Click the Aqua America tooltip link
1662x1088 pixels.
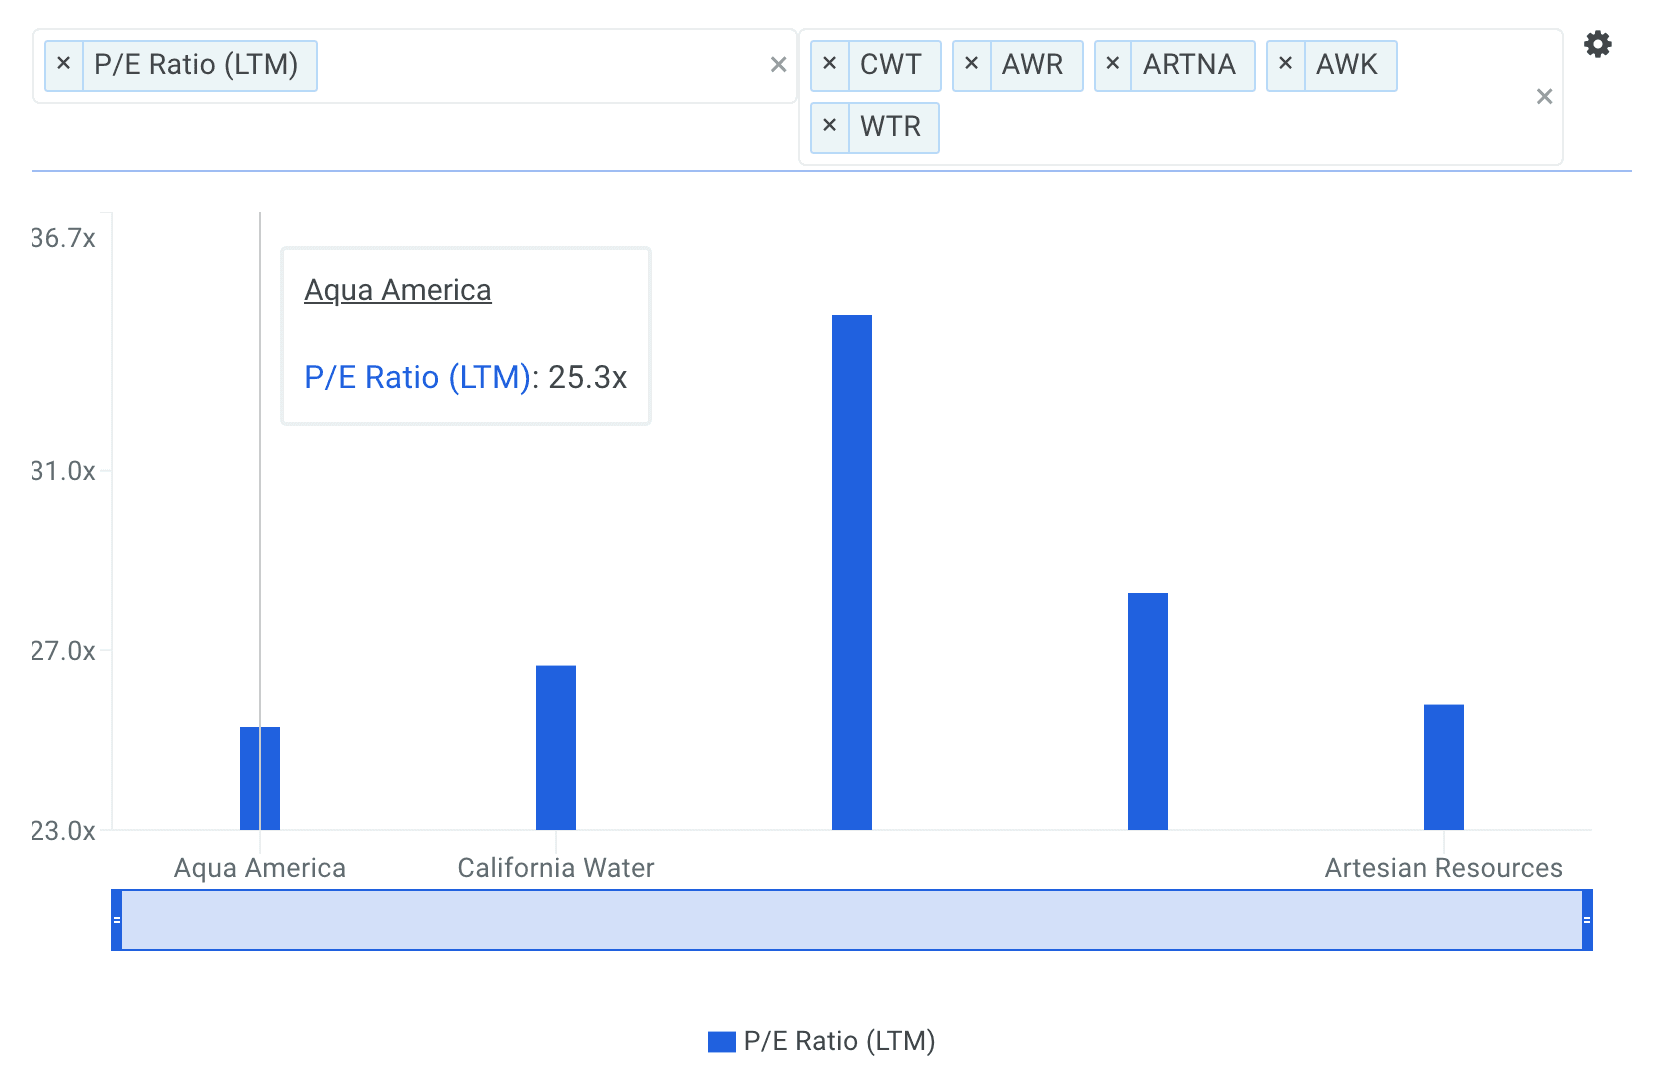click(397, 290)
